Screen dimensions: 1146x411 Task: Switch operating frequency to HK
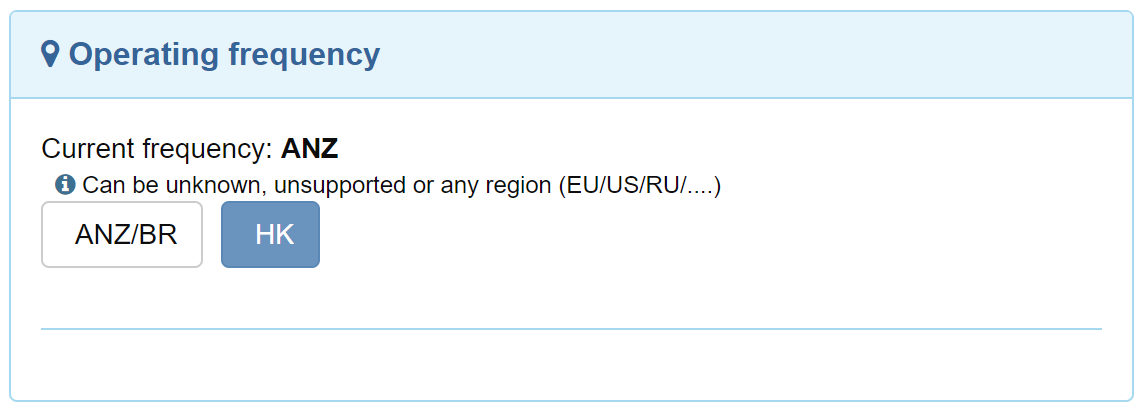coord(270,235)
